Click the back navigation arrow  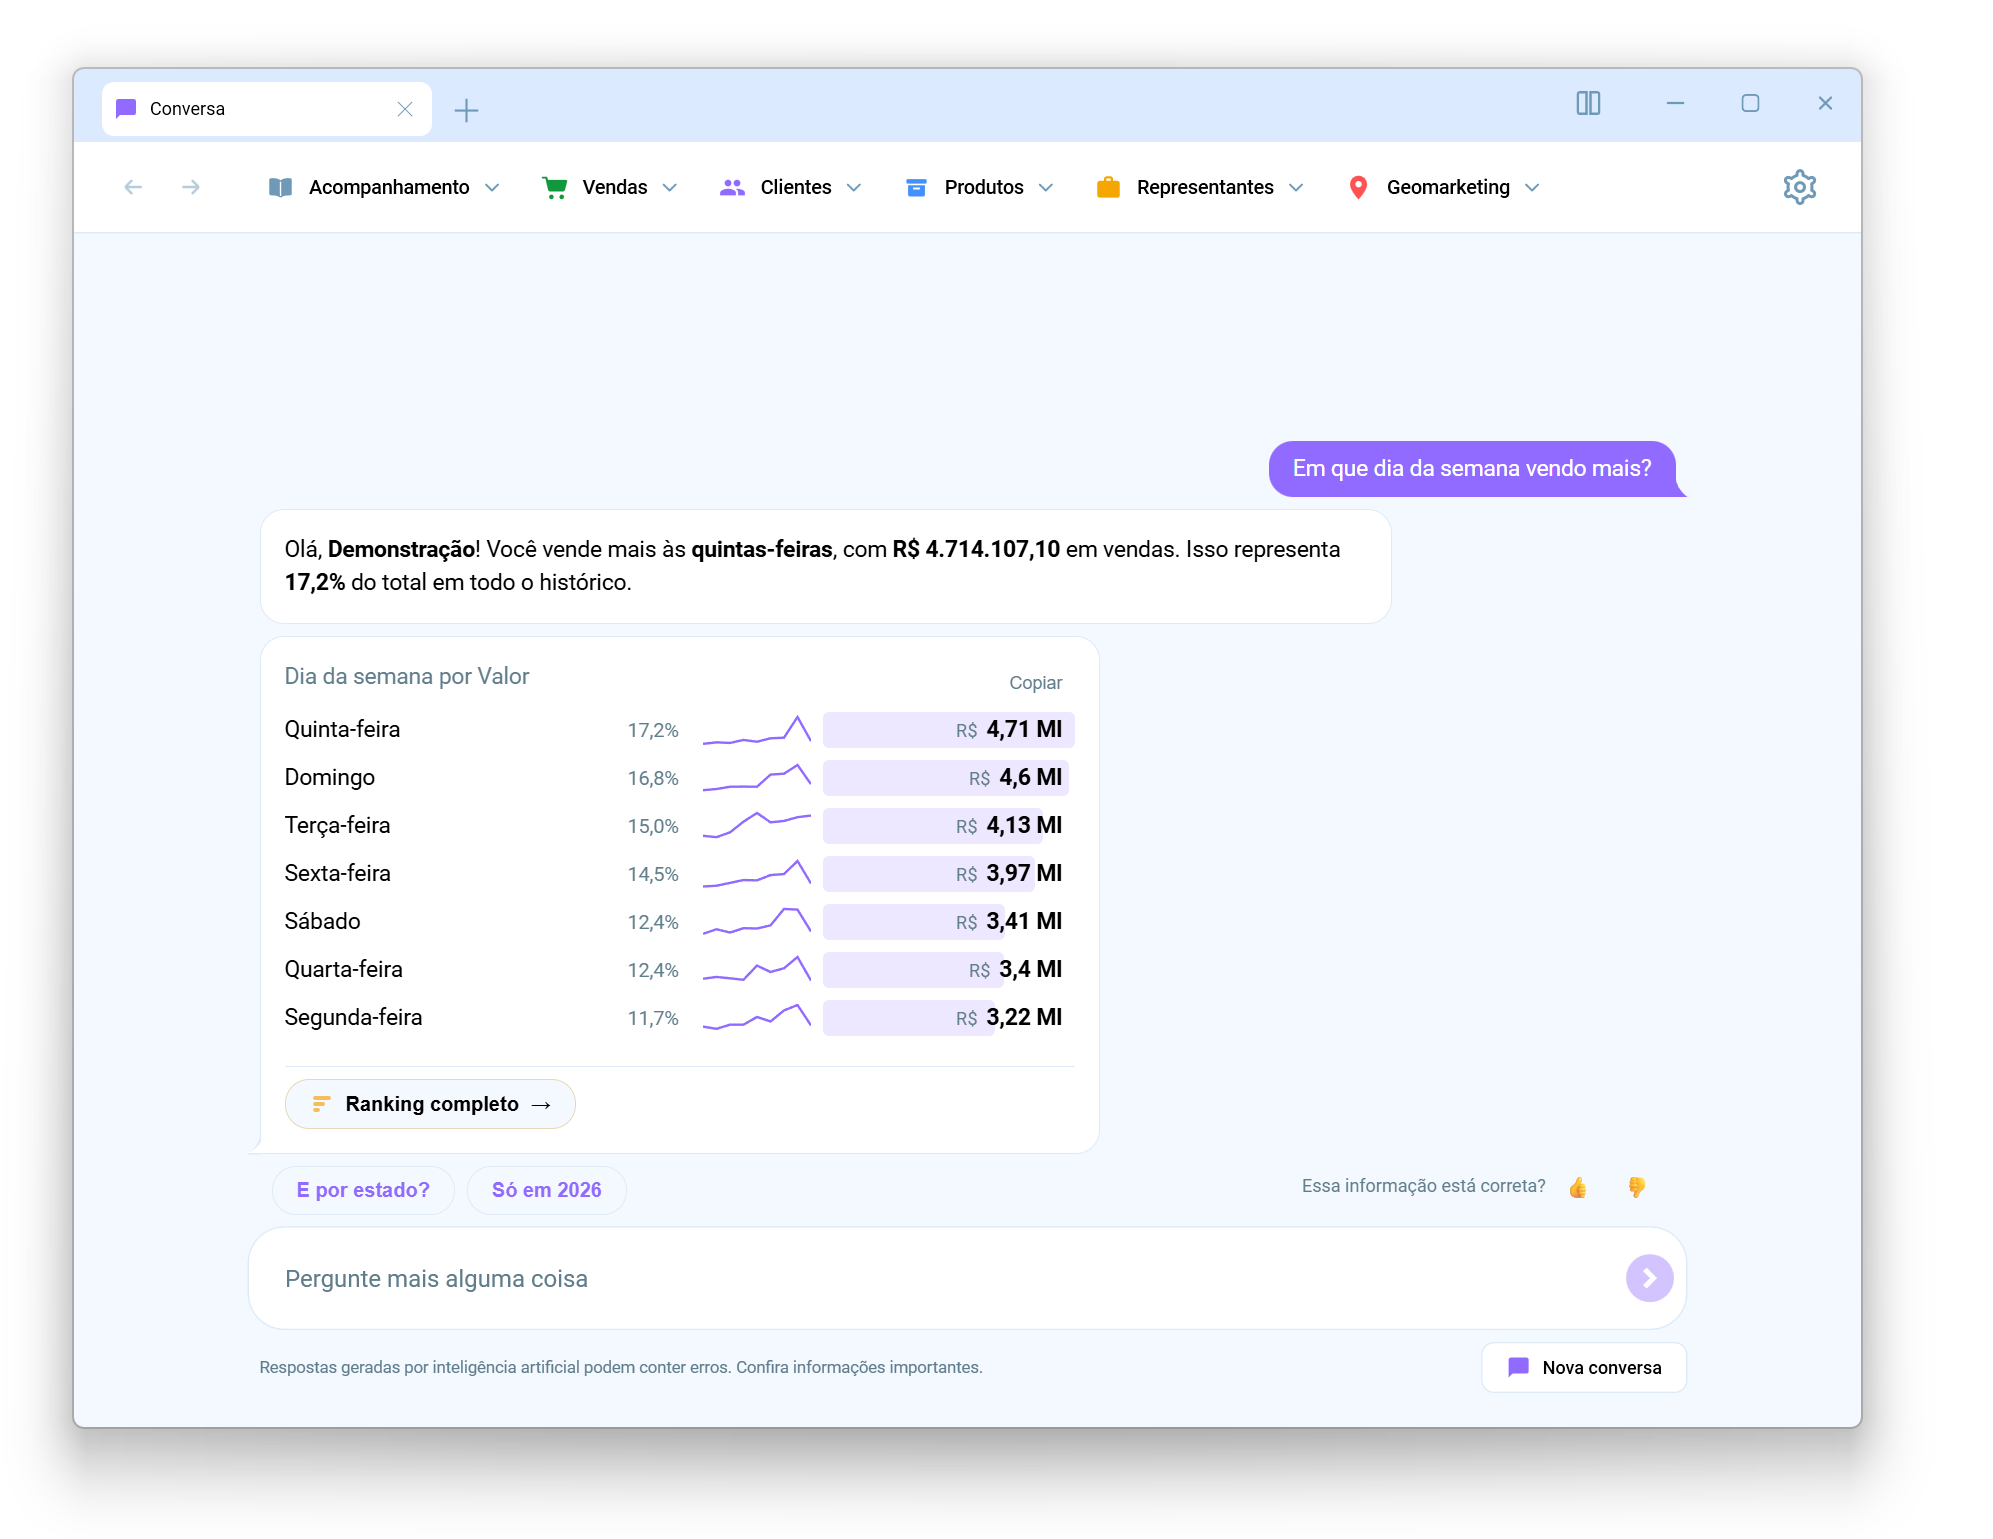(x=133, y=187)
